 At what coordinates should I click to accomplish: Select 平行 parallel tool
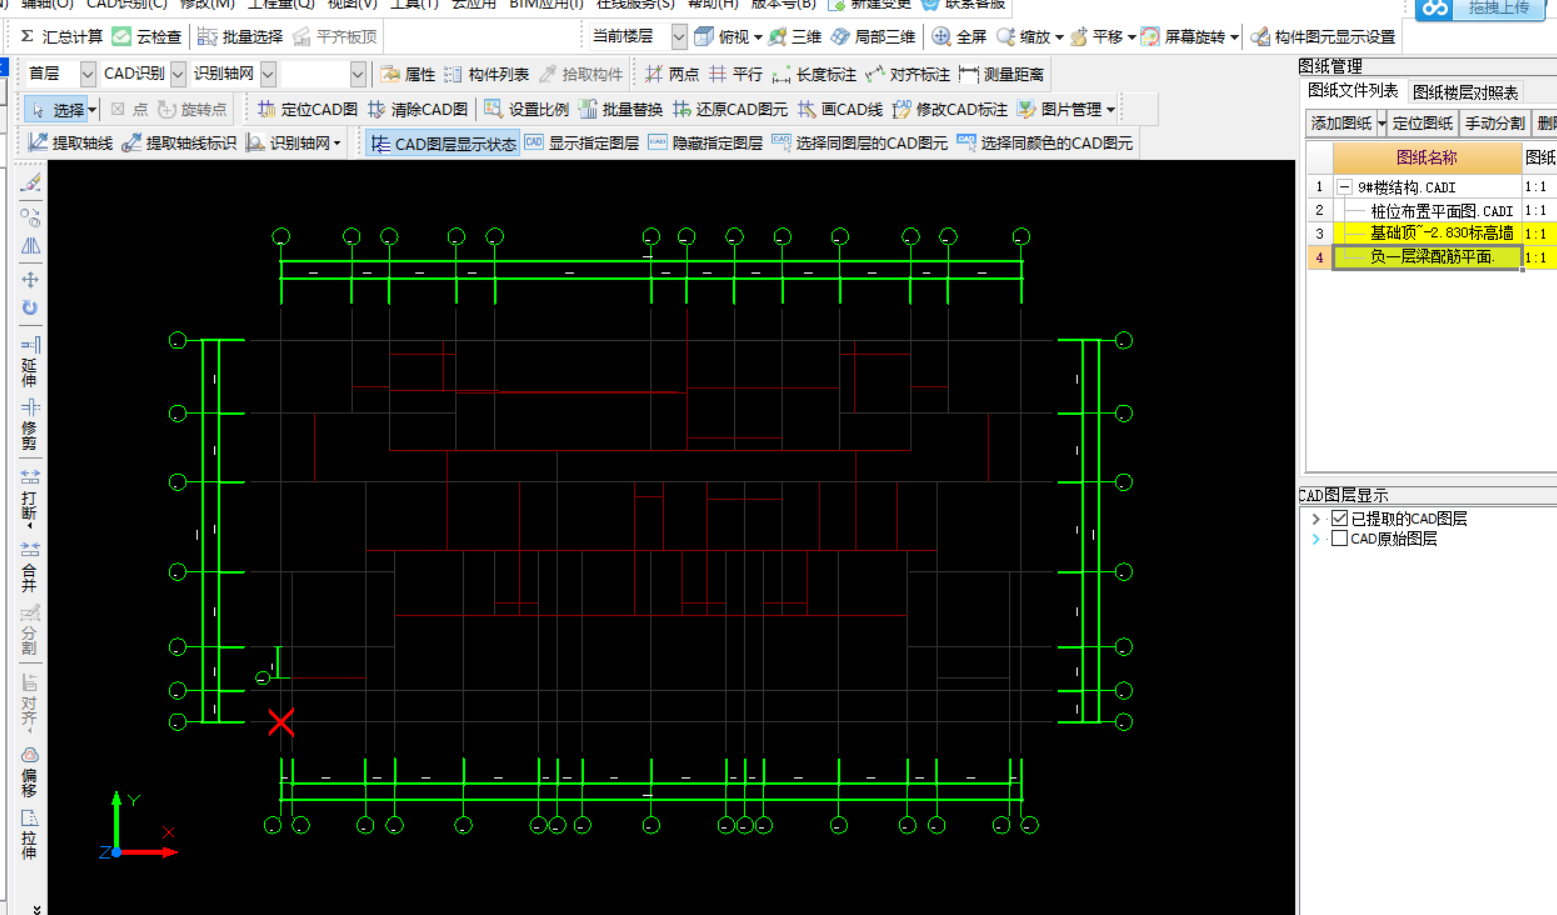(x=736, y=75)
